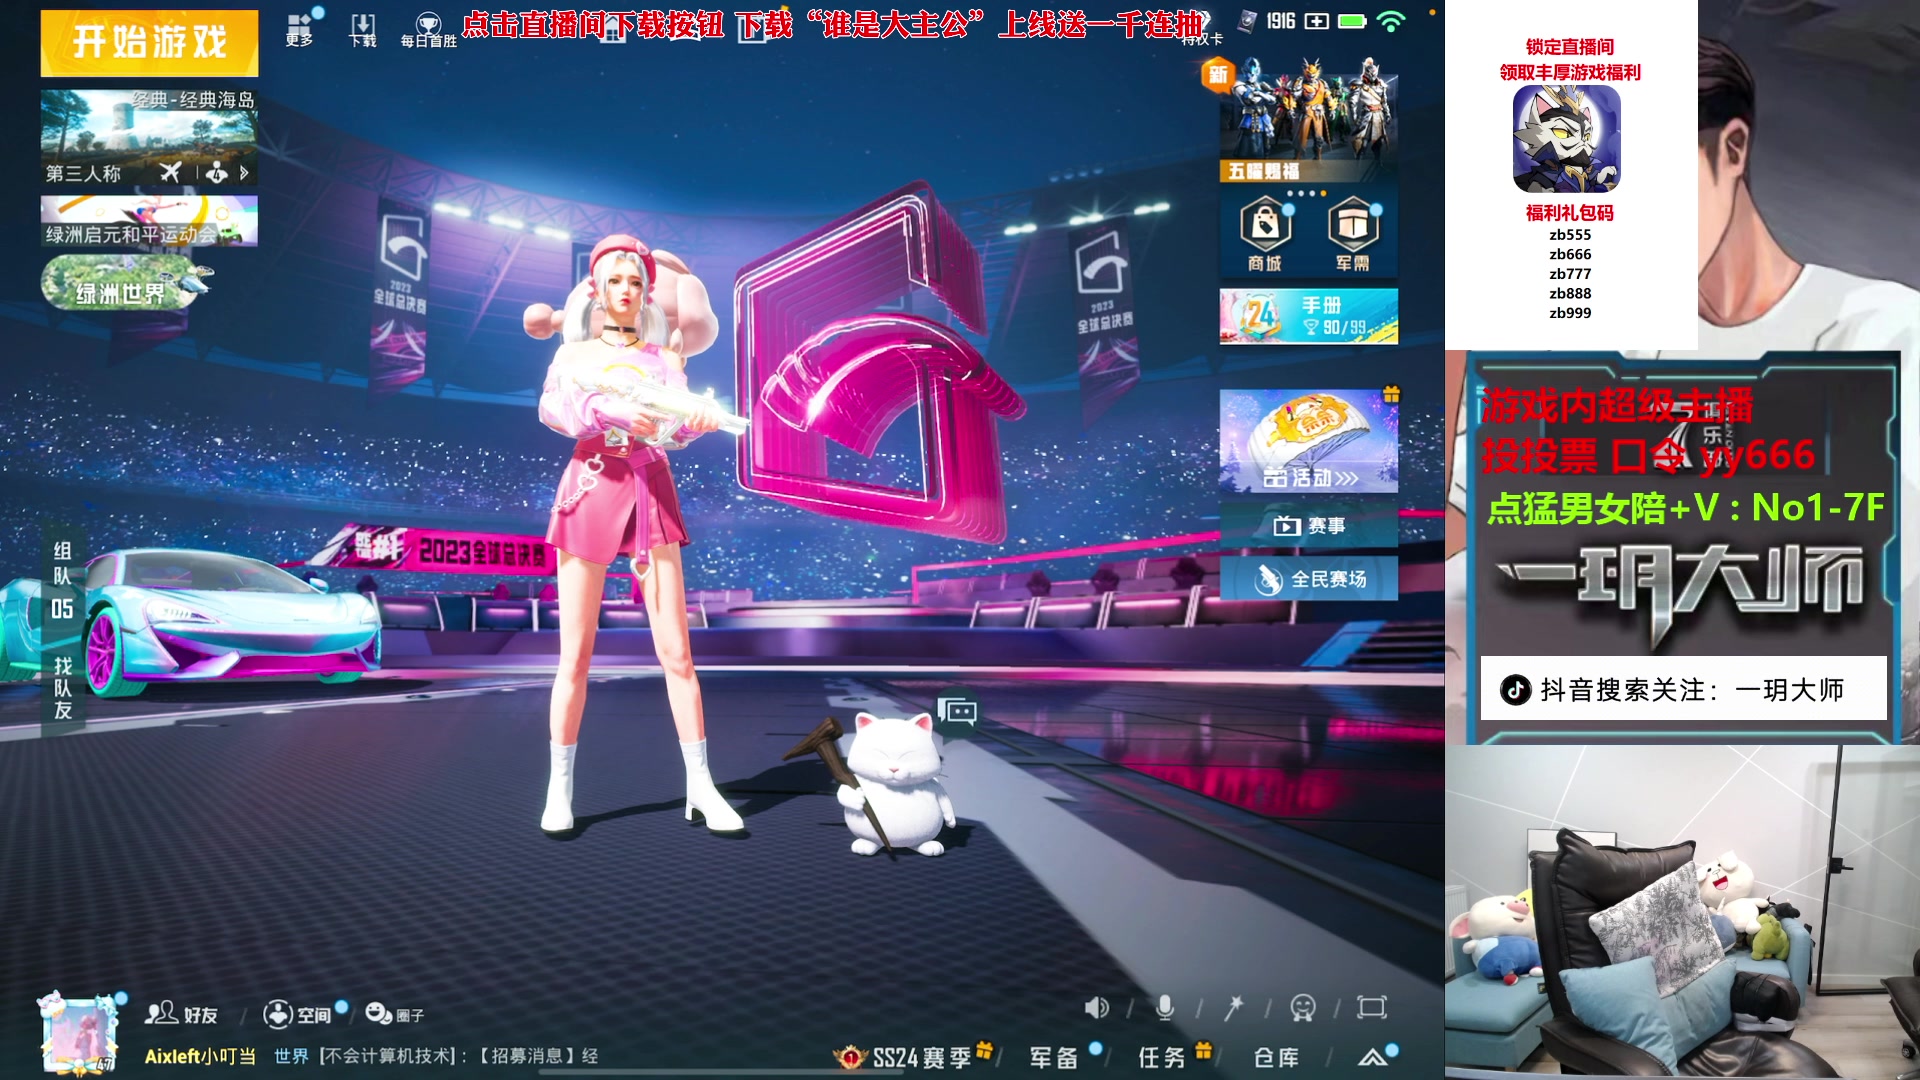Click the plus icon beside 1916
Screen dimensions: 1920x1080
click(x=1317, y=21)
